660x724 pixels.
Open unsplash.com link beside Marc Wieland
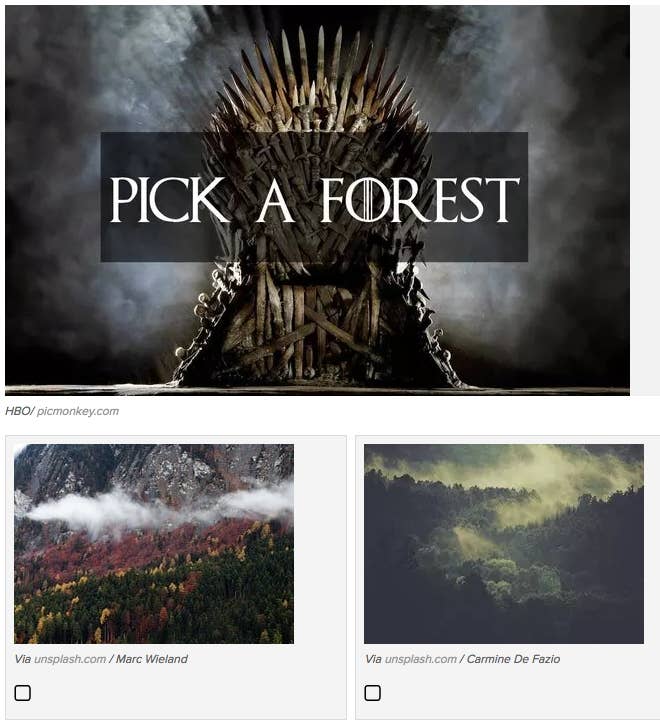pyautogui.click(x=70, y=659)
